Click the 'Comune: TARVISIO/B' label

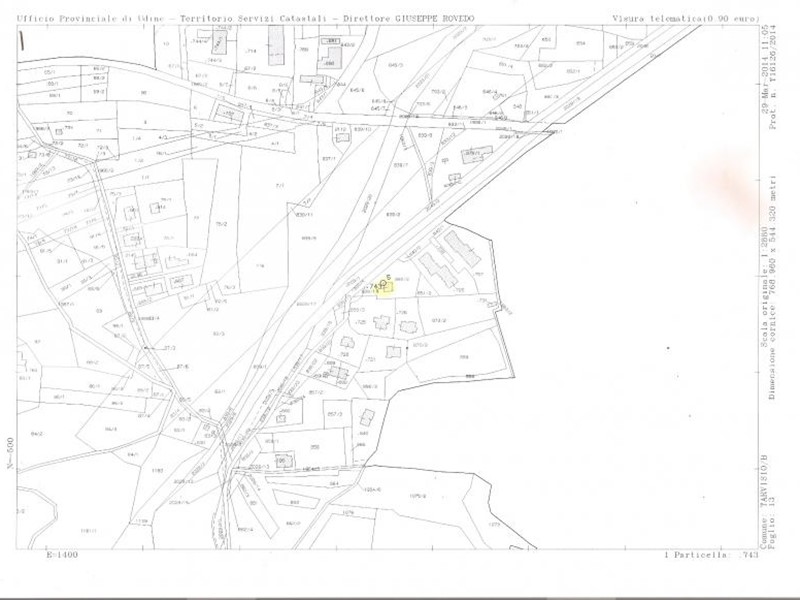764,497
